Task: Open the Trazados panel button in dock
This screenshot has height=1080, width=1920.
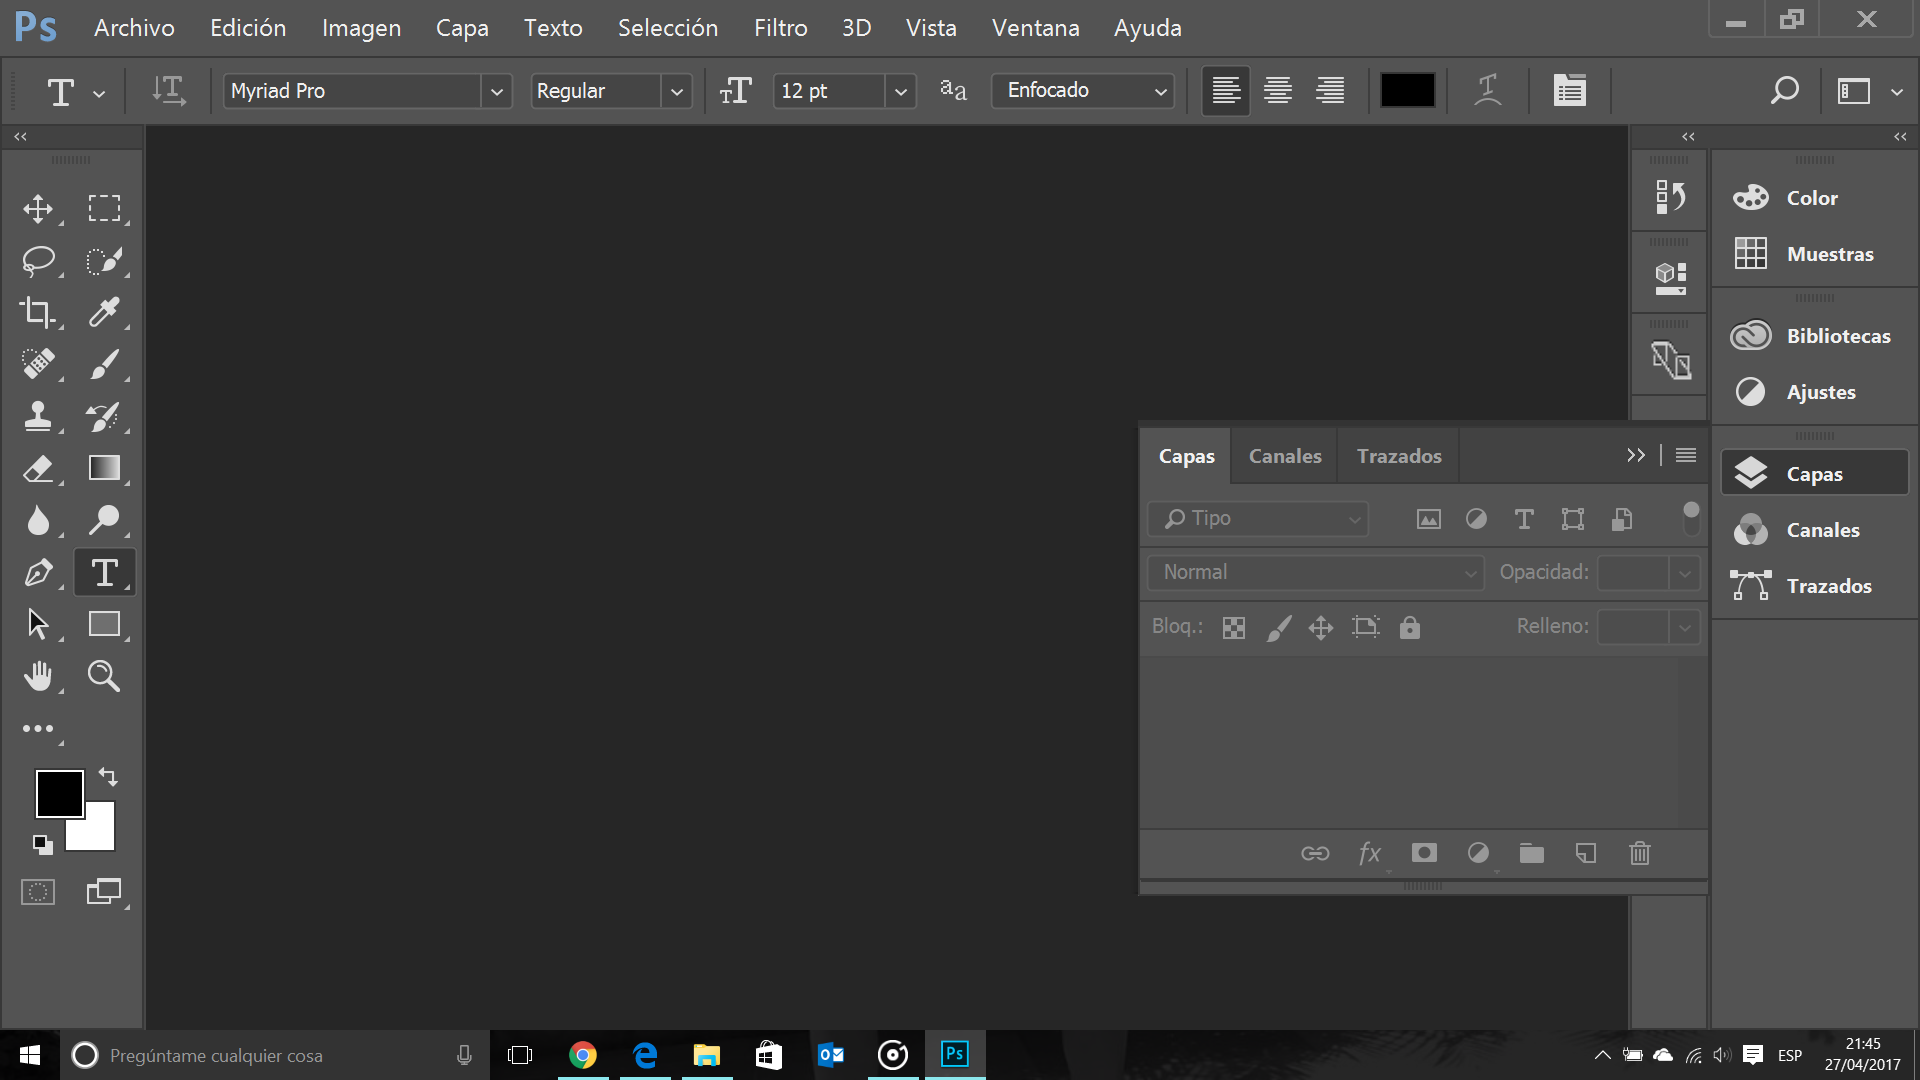Action: [x=1814, y=586]
